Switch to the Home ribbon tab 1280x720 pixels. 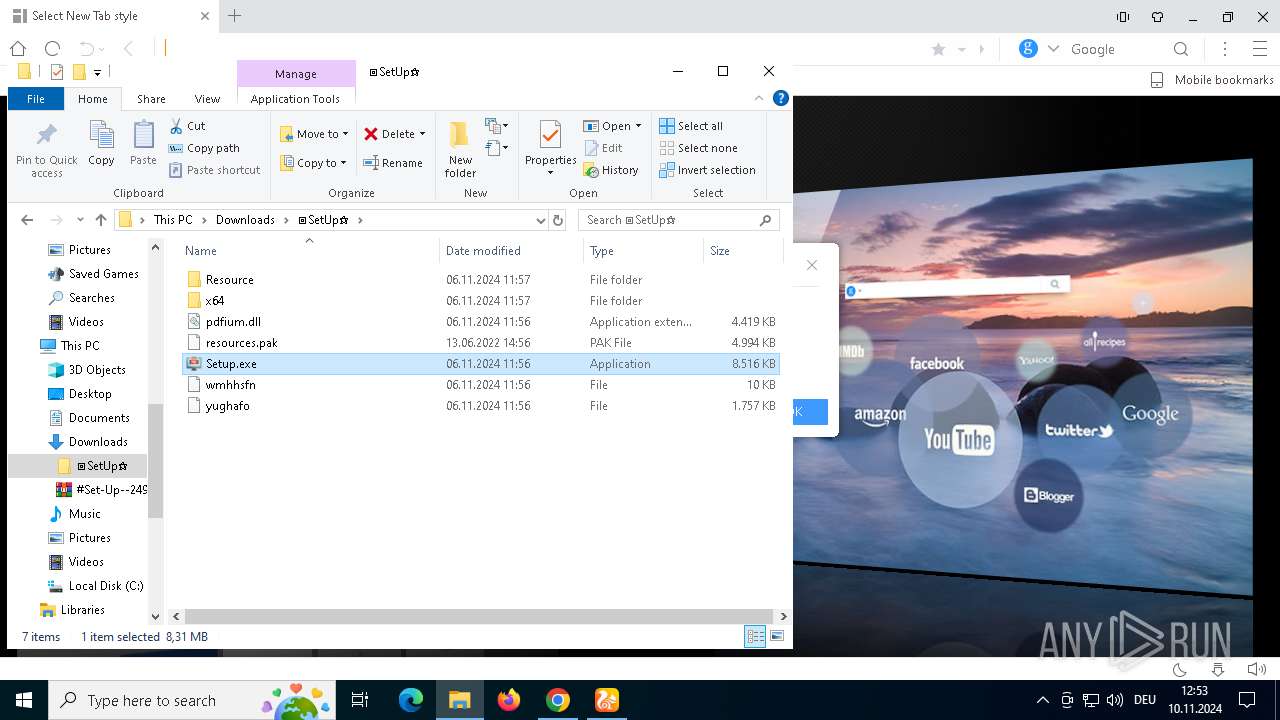coord(93,98)
